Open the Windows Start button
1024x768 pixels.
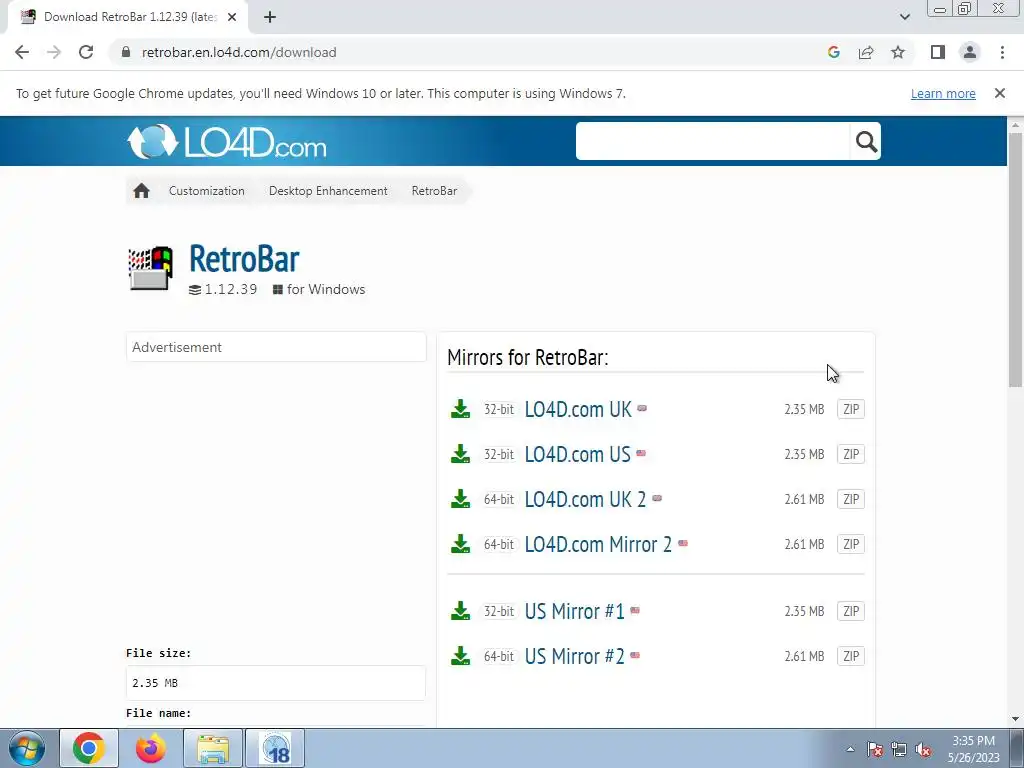pyautogui.click(x=27, y=748)
